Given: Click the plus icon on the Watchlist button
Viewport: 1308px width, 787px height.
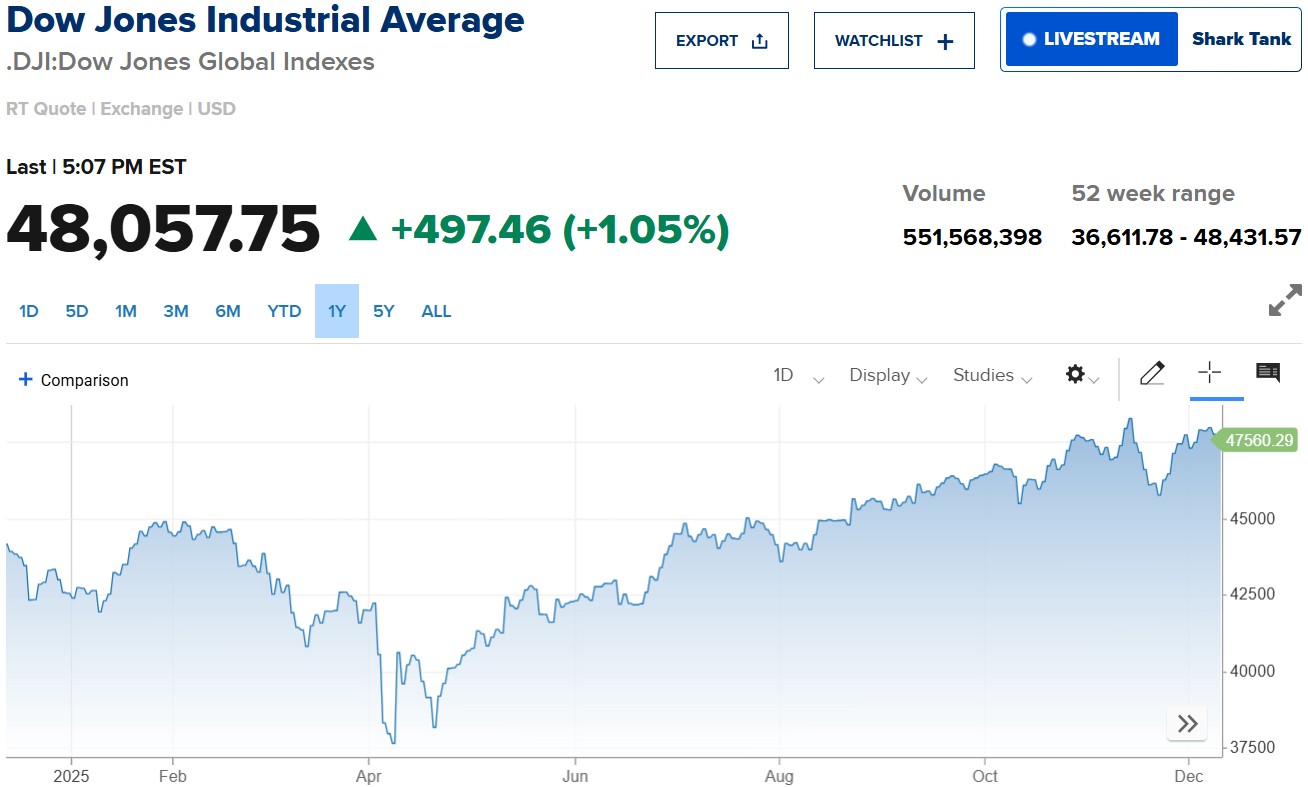Looking at the screenshot, I should (x=943, y=40).
